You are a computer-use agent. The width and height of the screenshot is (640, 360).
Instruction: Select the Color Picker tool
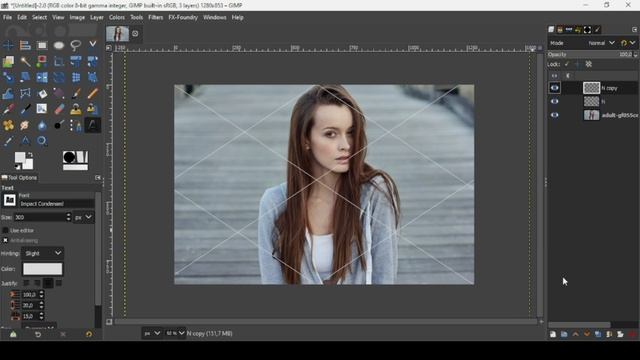[8, 141]
